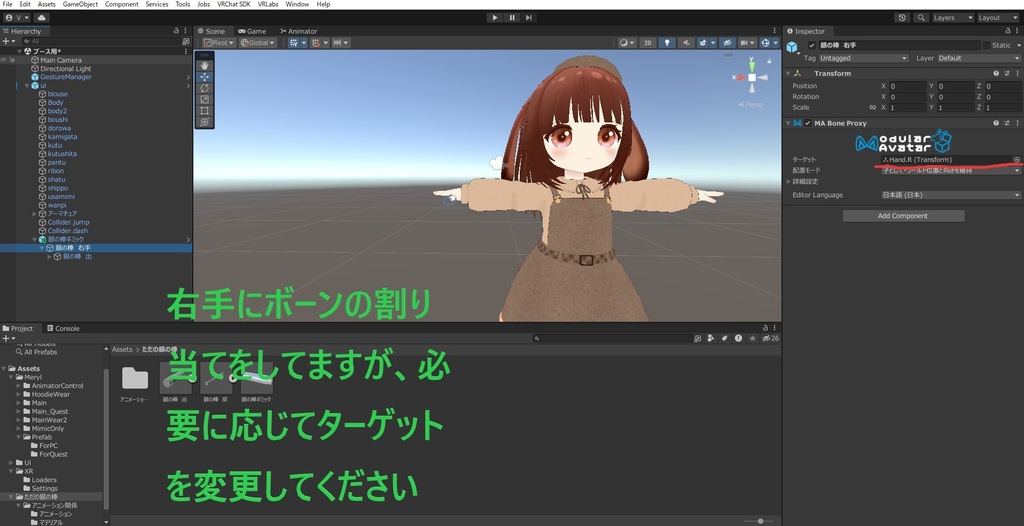The width and height of the screenshot is (1024, 526).
Task: Select the Scale tool
Action: pos(204,99)
